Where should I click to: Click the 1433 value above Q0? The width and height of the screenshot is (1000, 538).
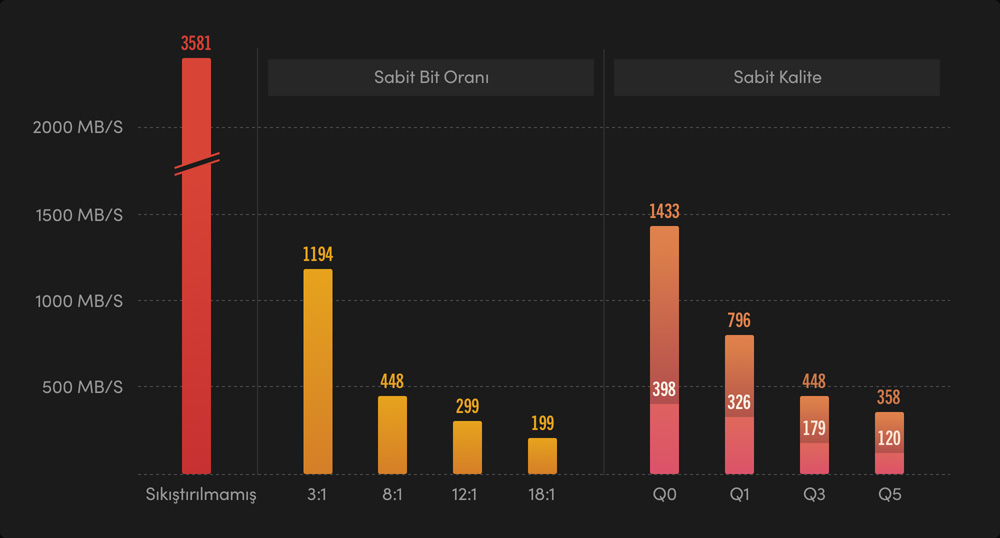coord(664,211)
